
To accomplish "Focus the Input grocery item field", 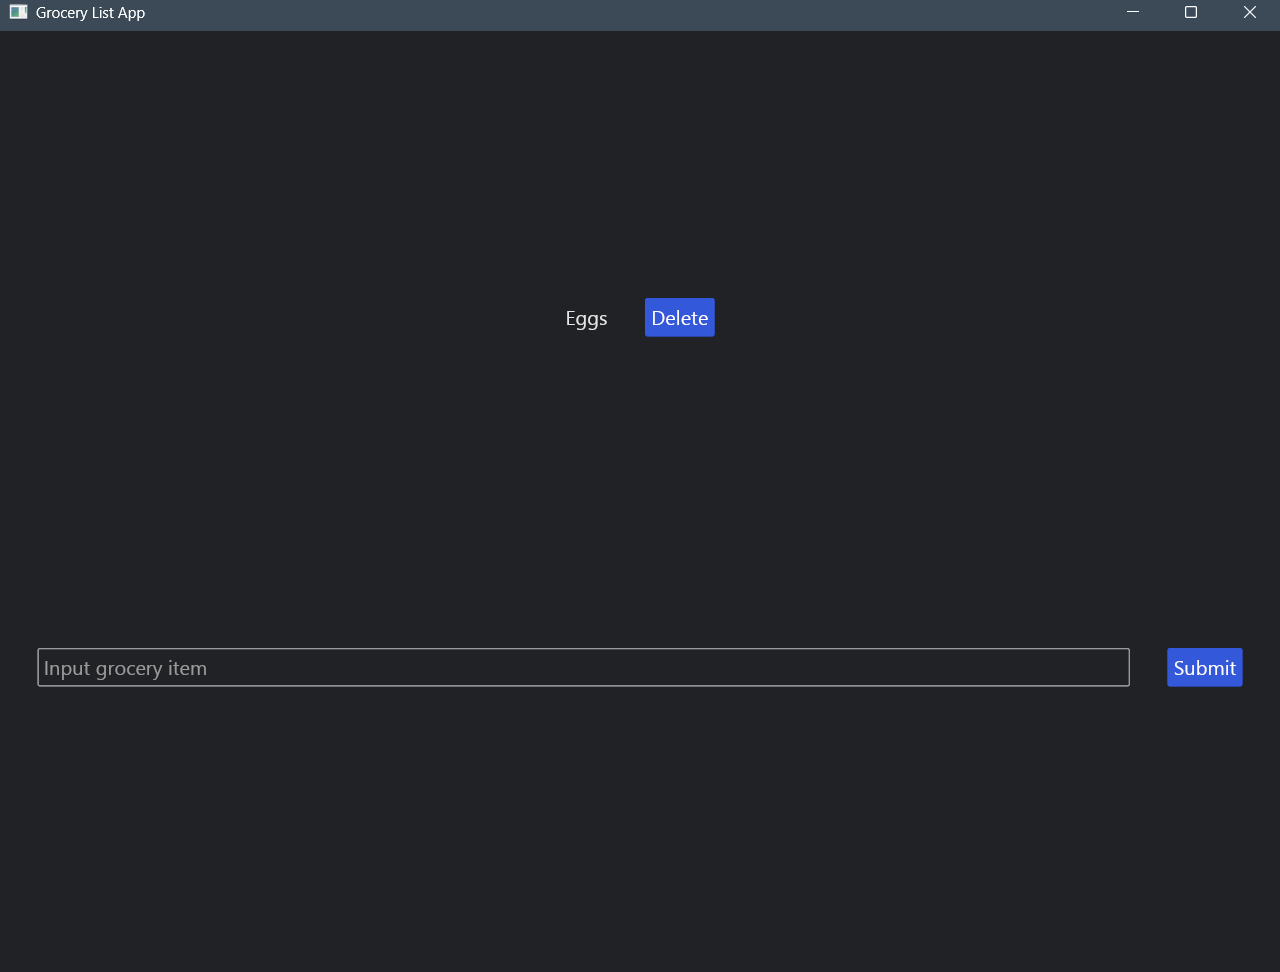I will click(x=583, y=668).
